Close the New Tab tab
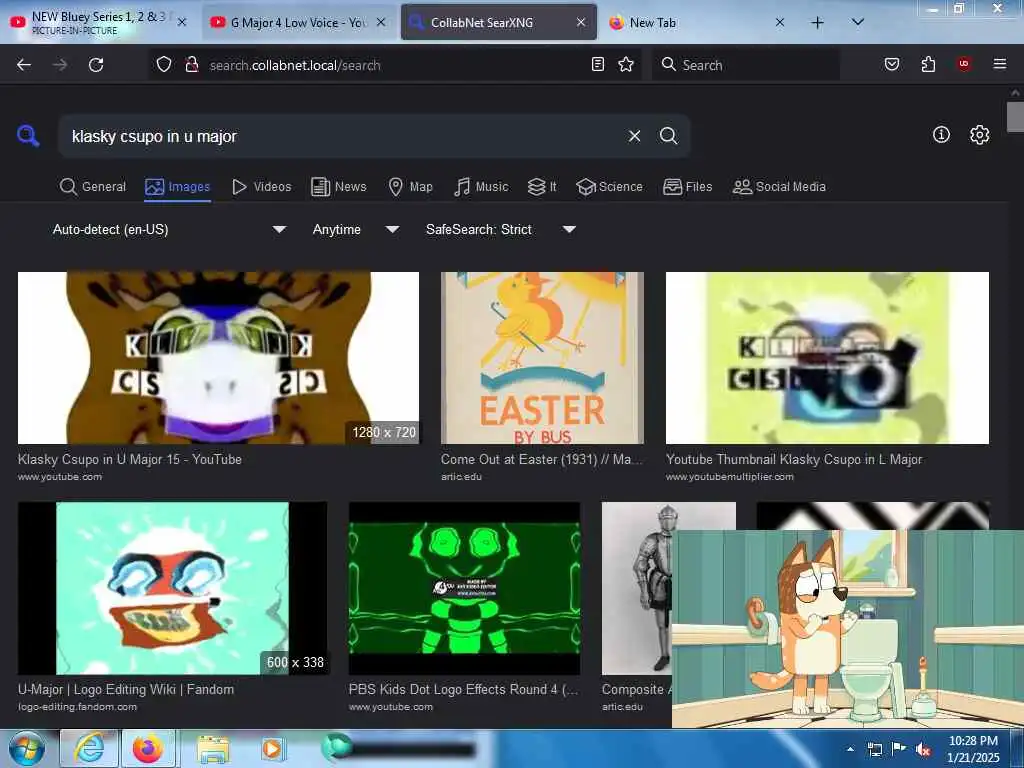The height and width of the screenshot is (768, 1024). (780, 22)
